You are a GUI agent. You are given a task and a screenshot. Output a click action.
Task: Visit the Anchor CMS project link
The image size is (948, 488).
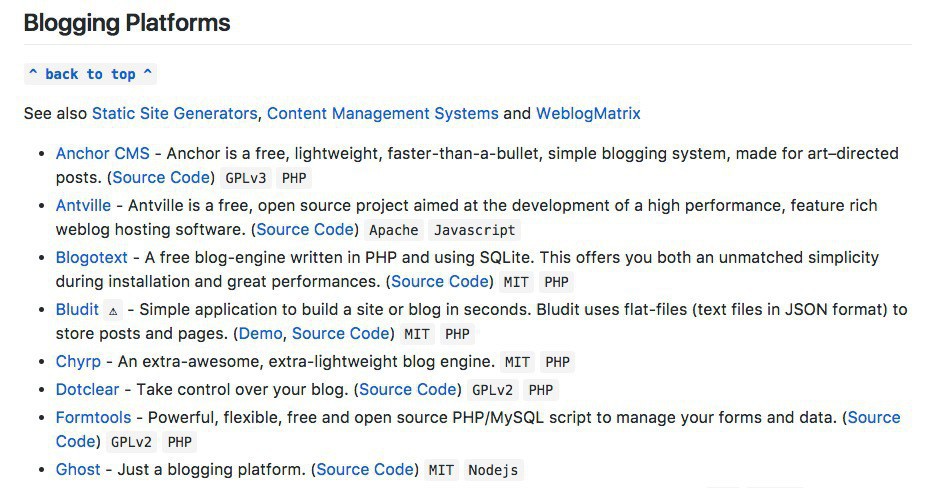click(102, 153)
